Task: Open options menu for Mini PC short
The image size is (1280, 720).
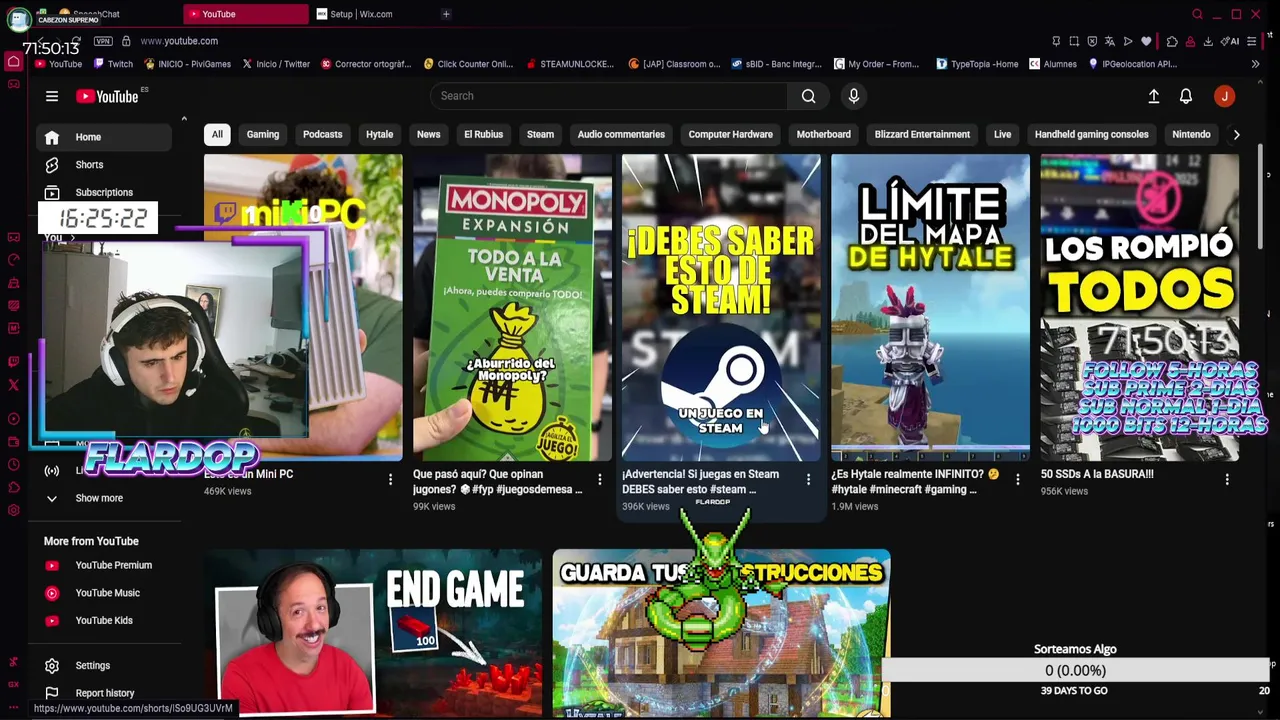Action: [391, 480]
